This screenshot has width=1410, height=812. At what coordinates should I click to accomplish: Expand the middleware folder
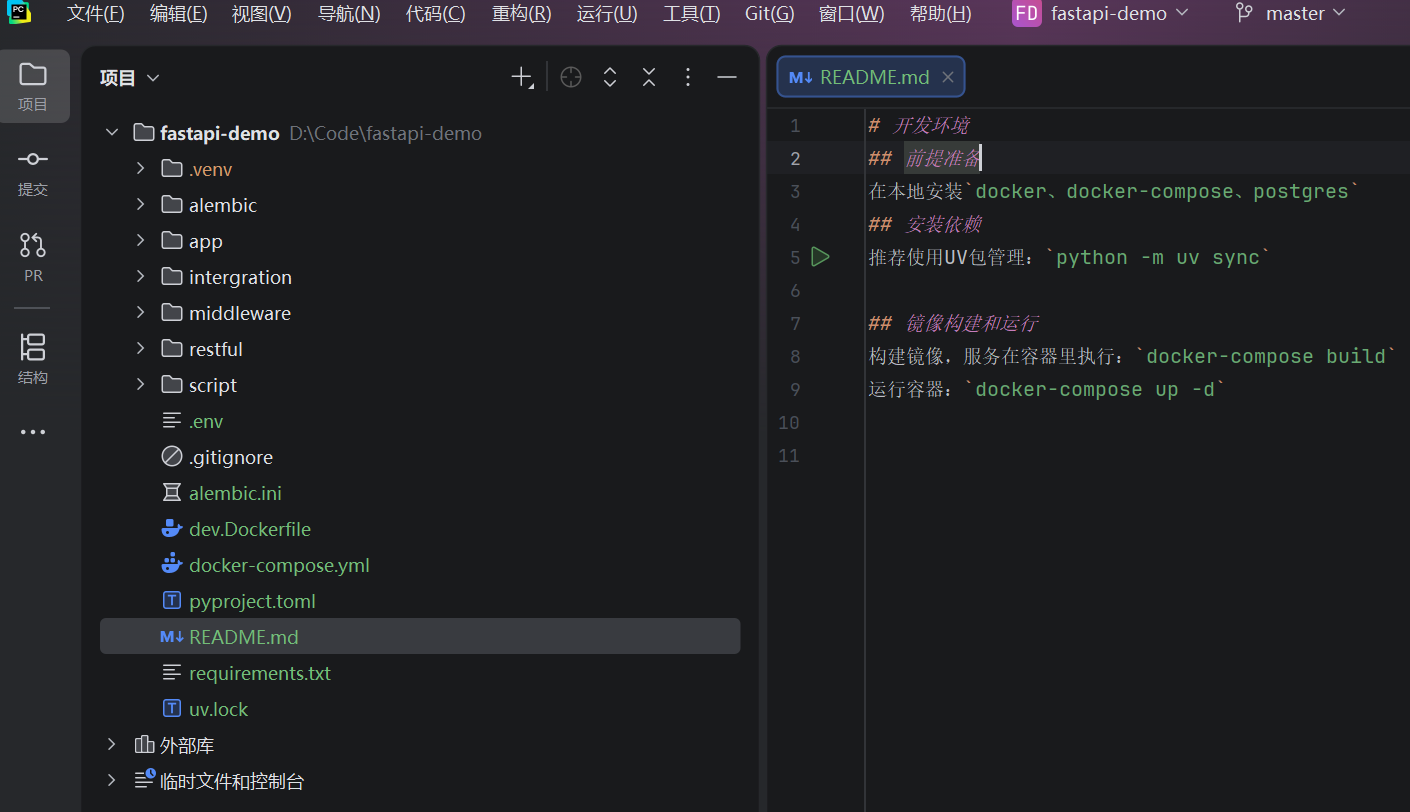[x=141, y=313]
